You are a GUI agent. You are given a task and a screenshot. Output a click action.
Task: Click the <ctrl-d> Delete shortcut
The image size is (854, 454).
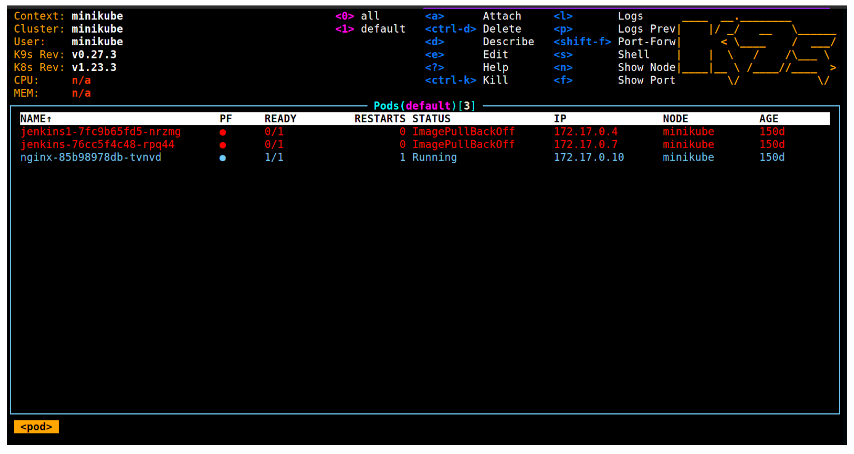(x=473, y=29)
